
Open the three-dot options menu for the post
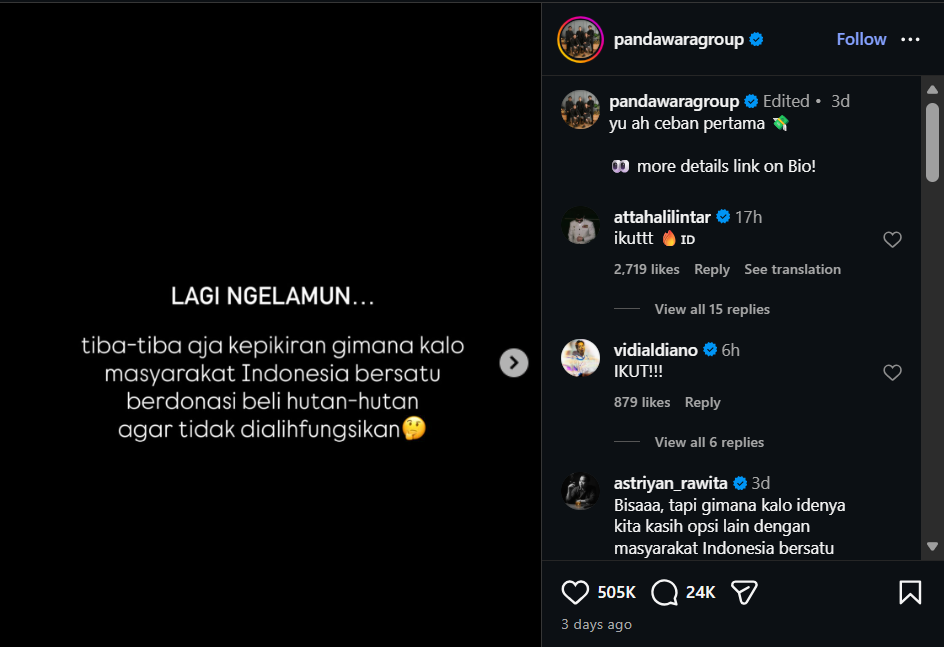click(x=910, y=39)
